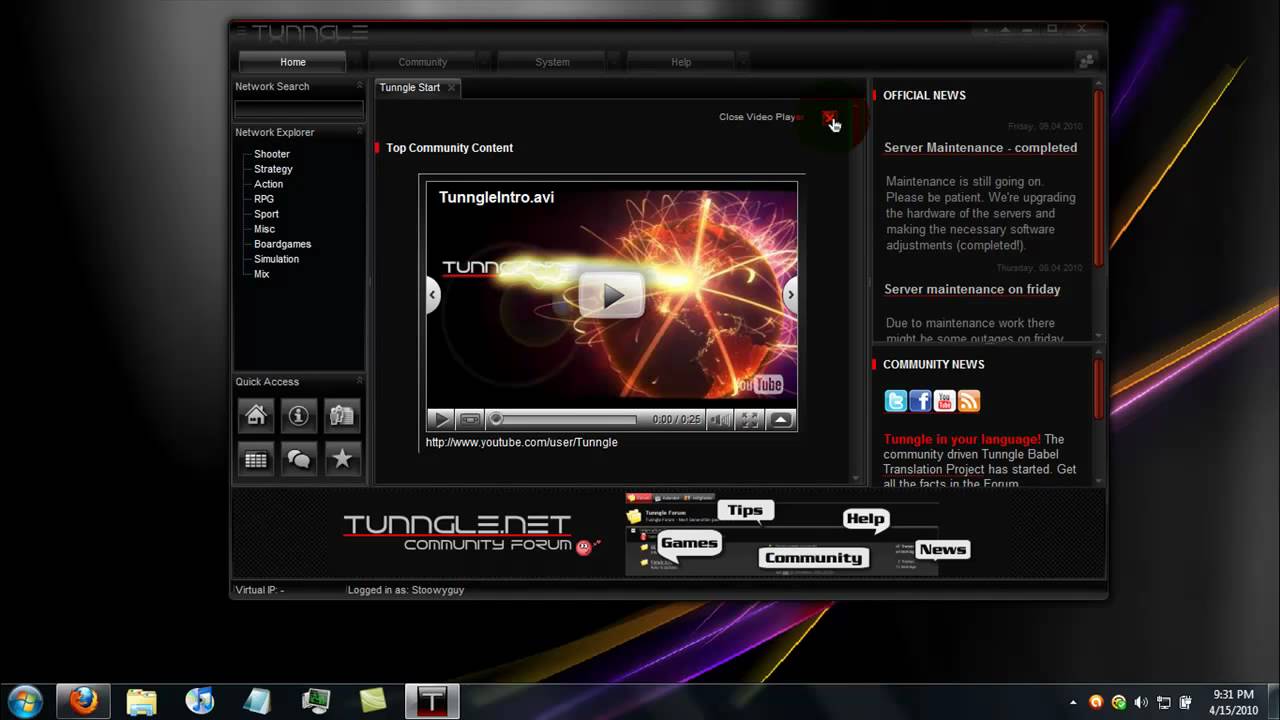Open the Home quick access icon
Screen dimensions: 1280x720
click(x=256, y=415)
